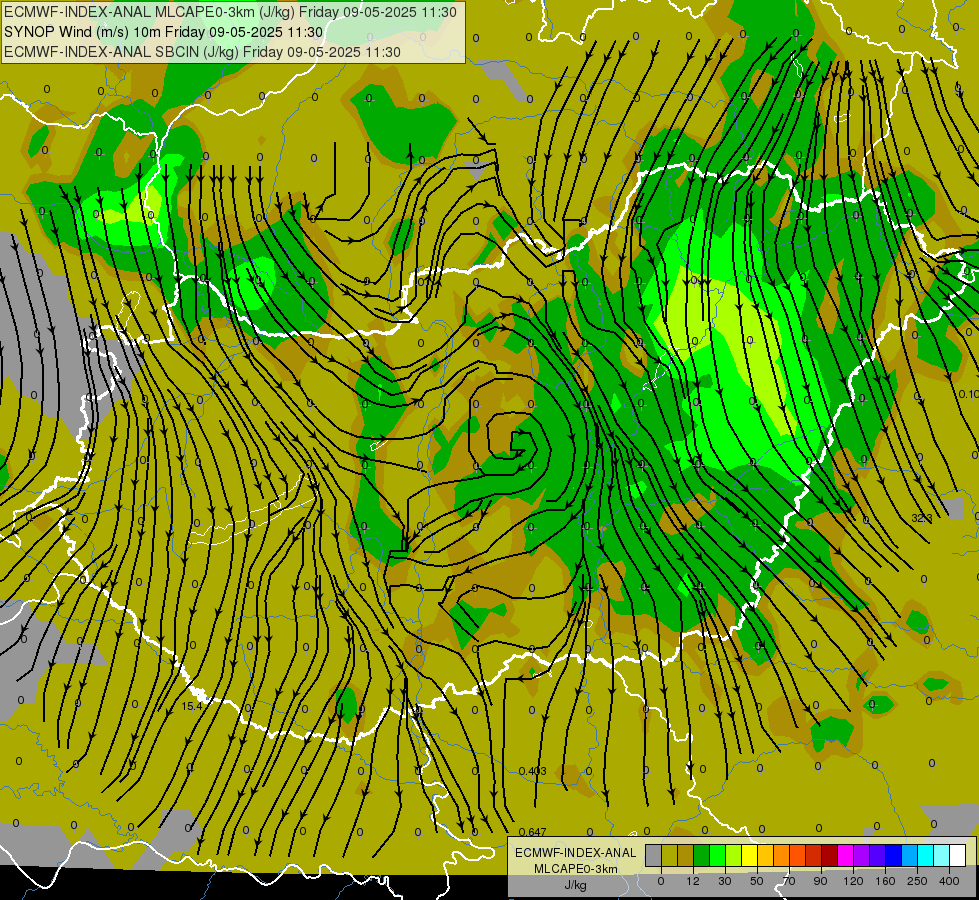The height and width of the screenshot is (900, 979).
Task: Click the cyan swatch in the color scale
Action: [x=925, y=856]
